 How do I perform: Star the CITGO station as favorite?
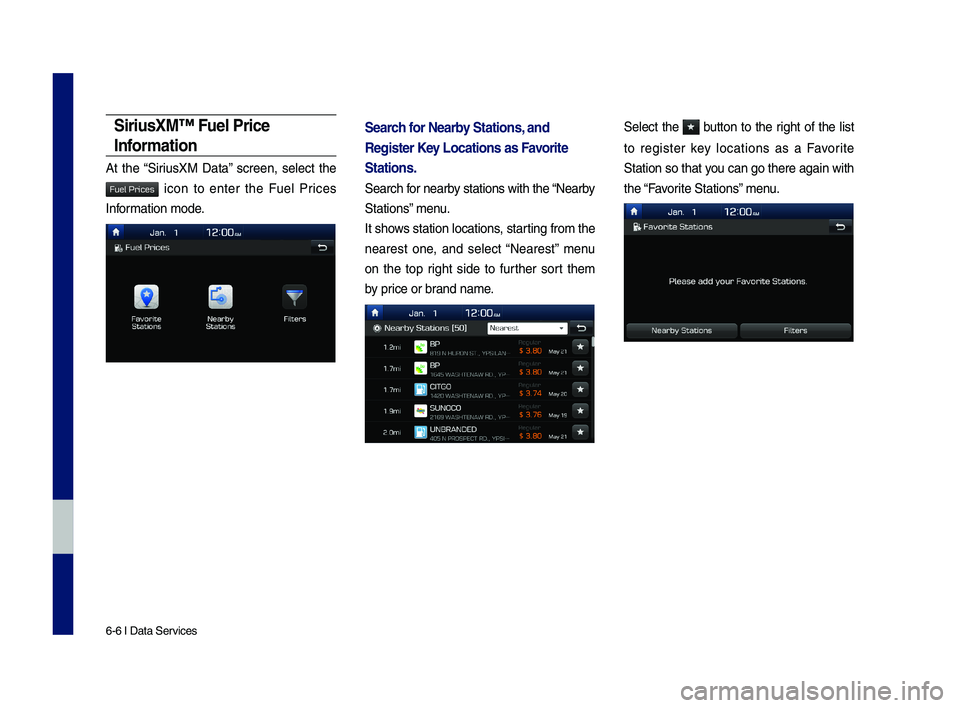click(579, 390)
